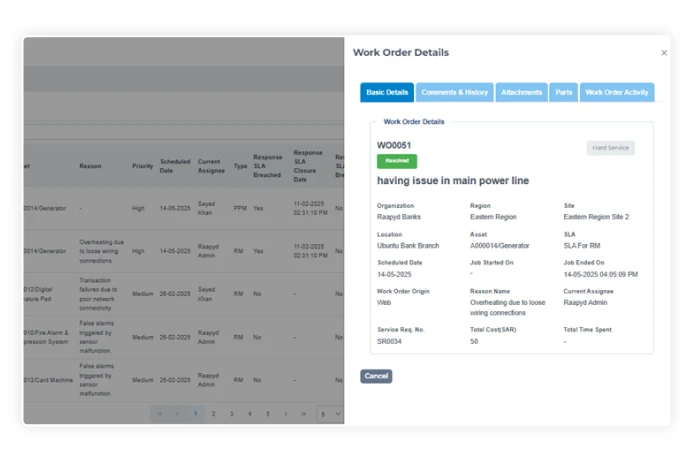Show the Parts tab
Image resolution: width=692 pixels, height=462 pixels.
[x=564, y=92]
